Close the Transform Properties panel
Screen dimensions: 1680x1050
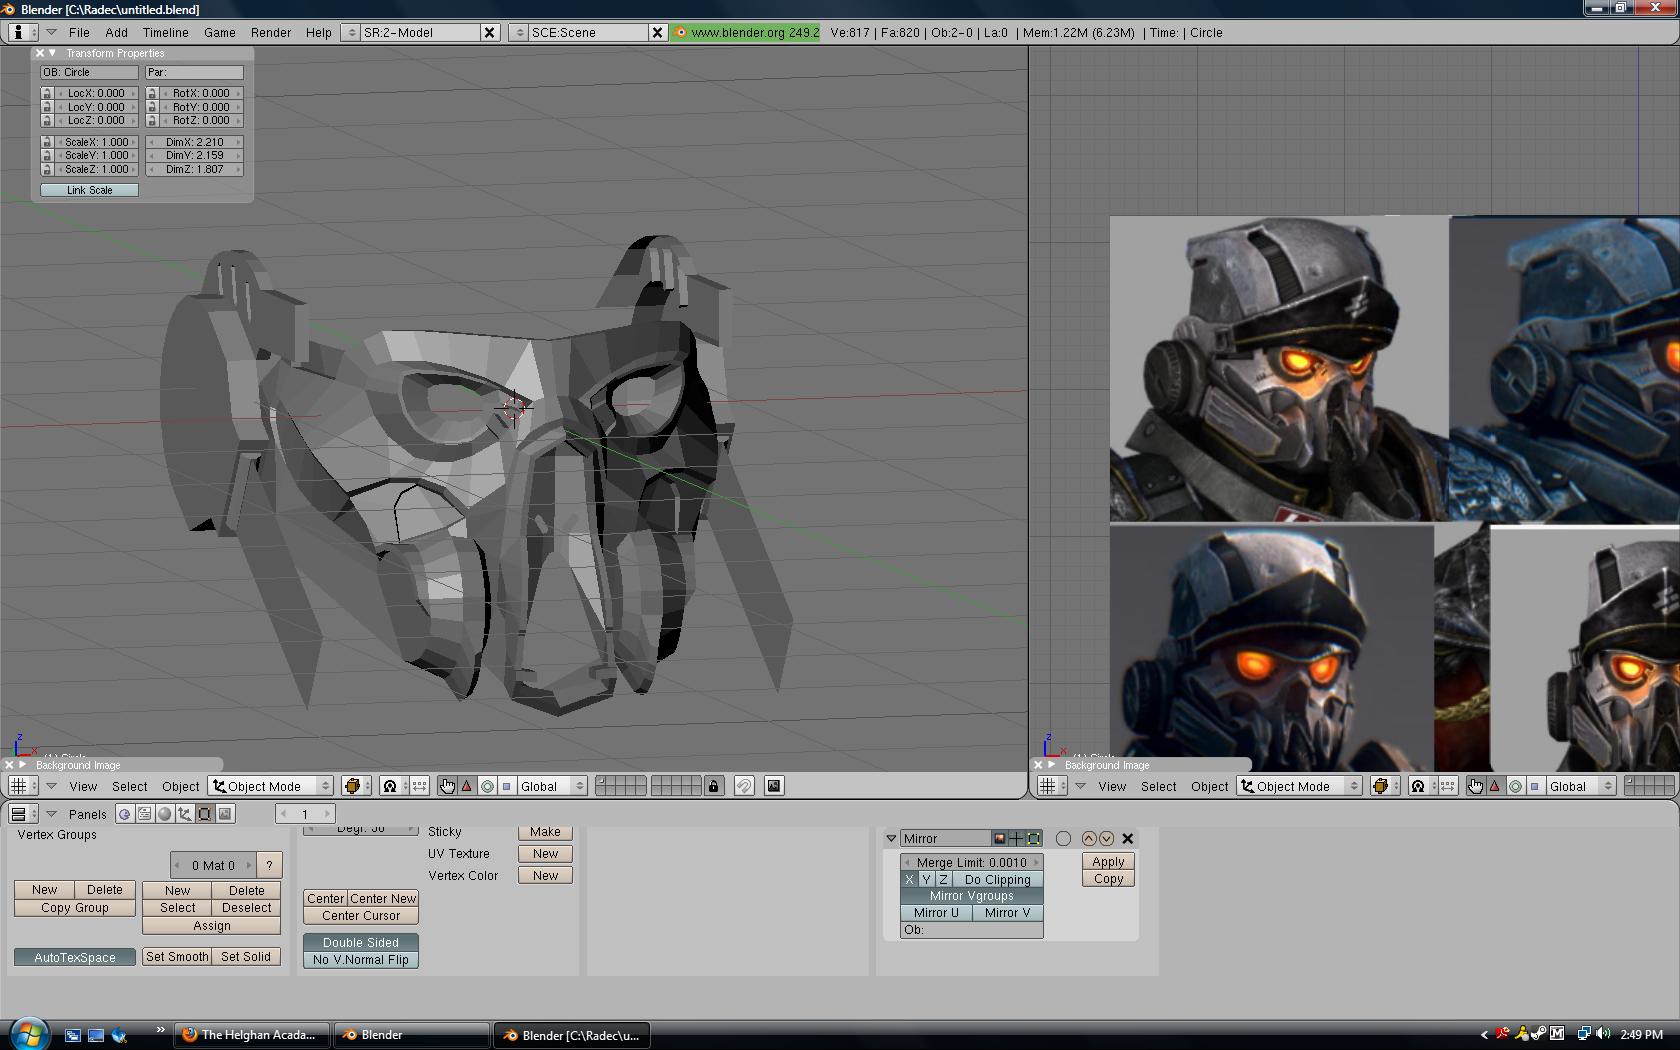click(40, 53)
